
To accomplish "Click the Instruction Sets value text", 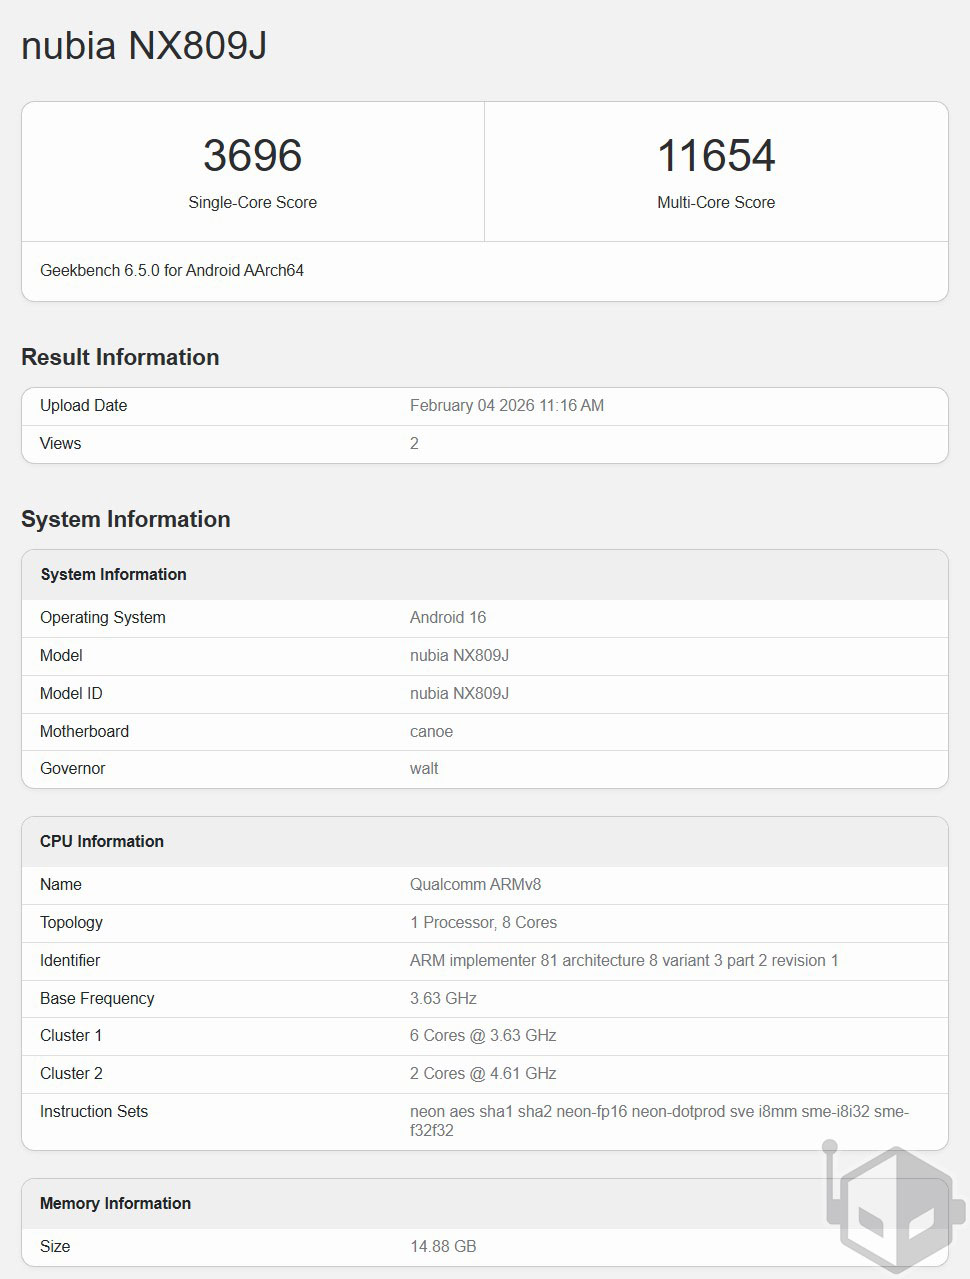I will click(x=658, y=1120).
